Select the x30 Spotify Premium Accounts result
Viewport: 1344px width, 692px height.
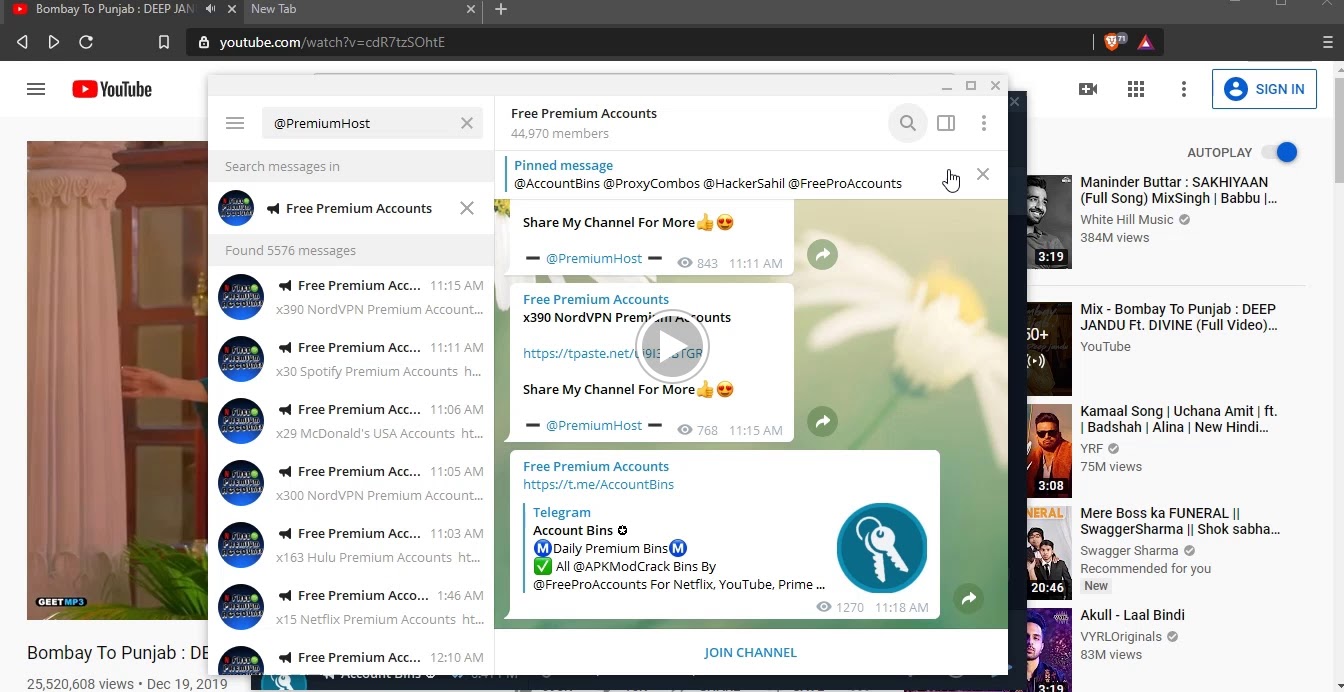[x=351, y=359]
